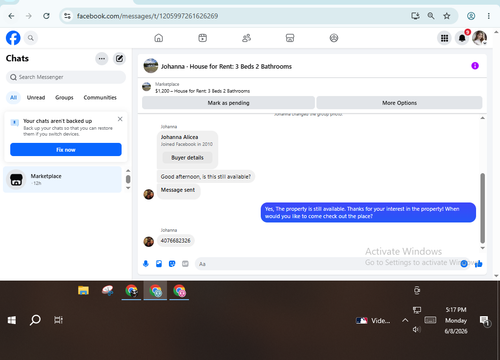Click the Mark as pending button
This screenshot has width=500, height=360.
[228, 103]
